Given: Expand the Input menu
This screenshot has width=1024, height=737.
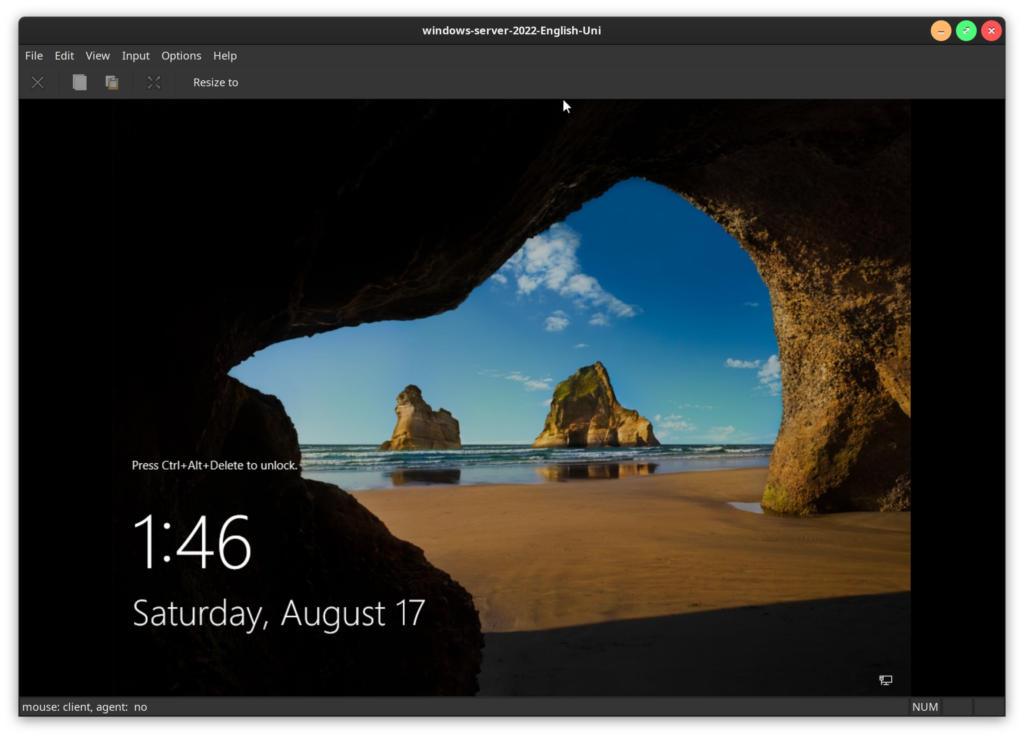Looking at the screenshot, I should click(136, 56).
